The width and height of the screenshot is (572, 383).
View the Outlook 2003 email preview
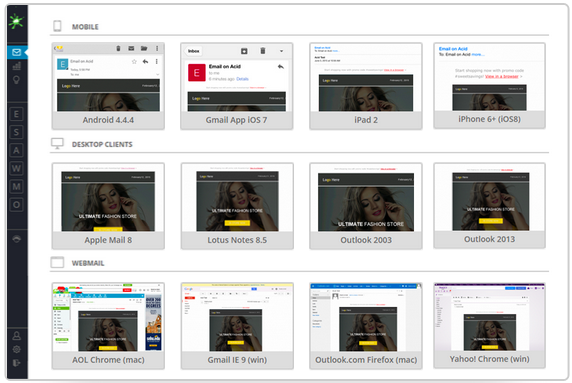366,206
